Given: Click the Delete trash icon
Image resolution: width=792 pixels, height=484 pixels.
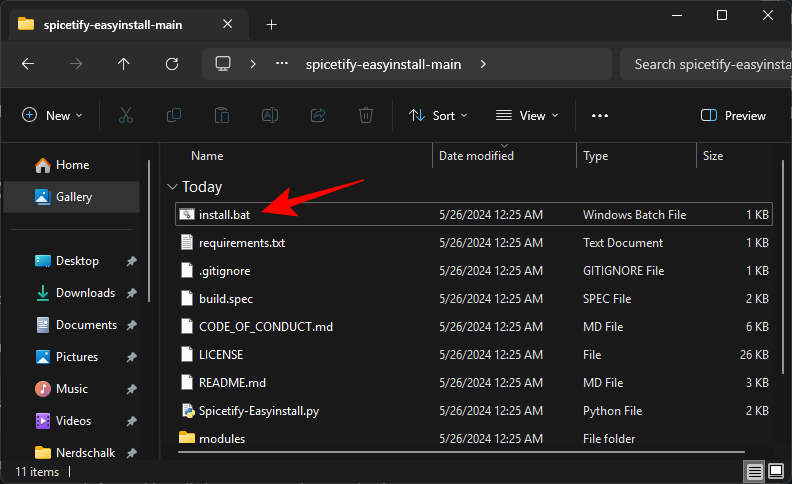Looking at the screenshot, I should coord(366,115).
